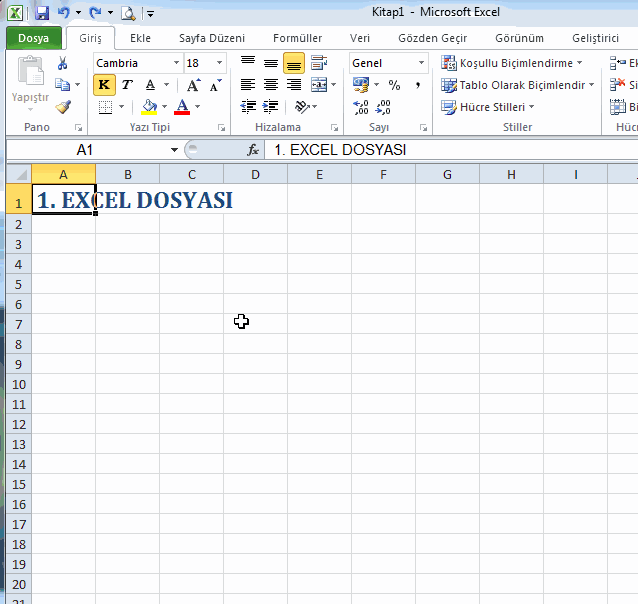This screenshot has width=638, height=604.
Task: Align text right
Action: tap(294, 85)
